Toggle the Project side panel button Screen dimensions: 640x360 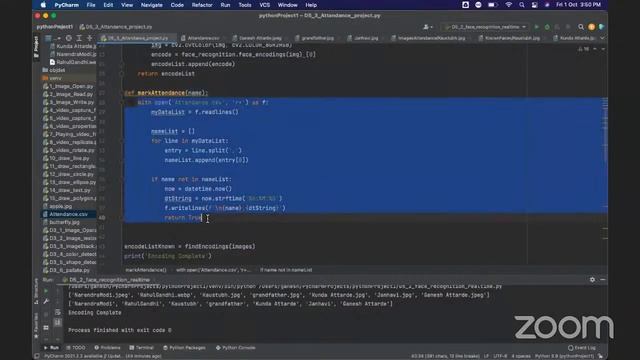[x=36, y=46]
